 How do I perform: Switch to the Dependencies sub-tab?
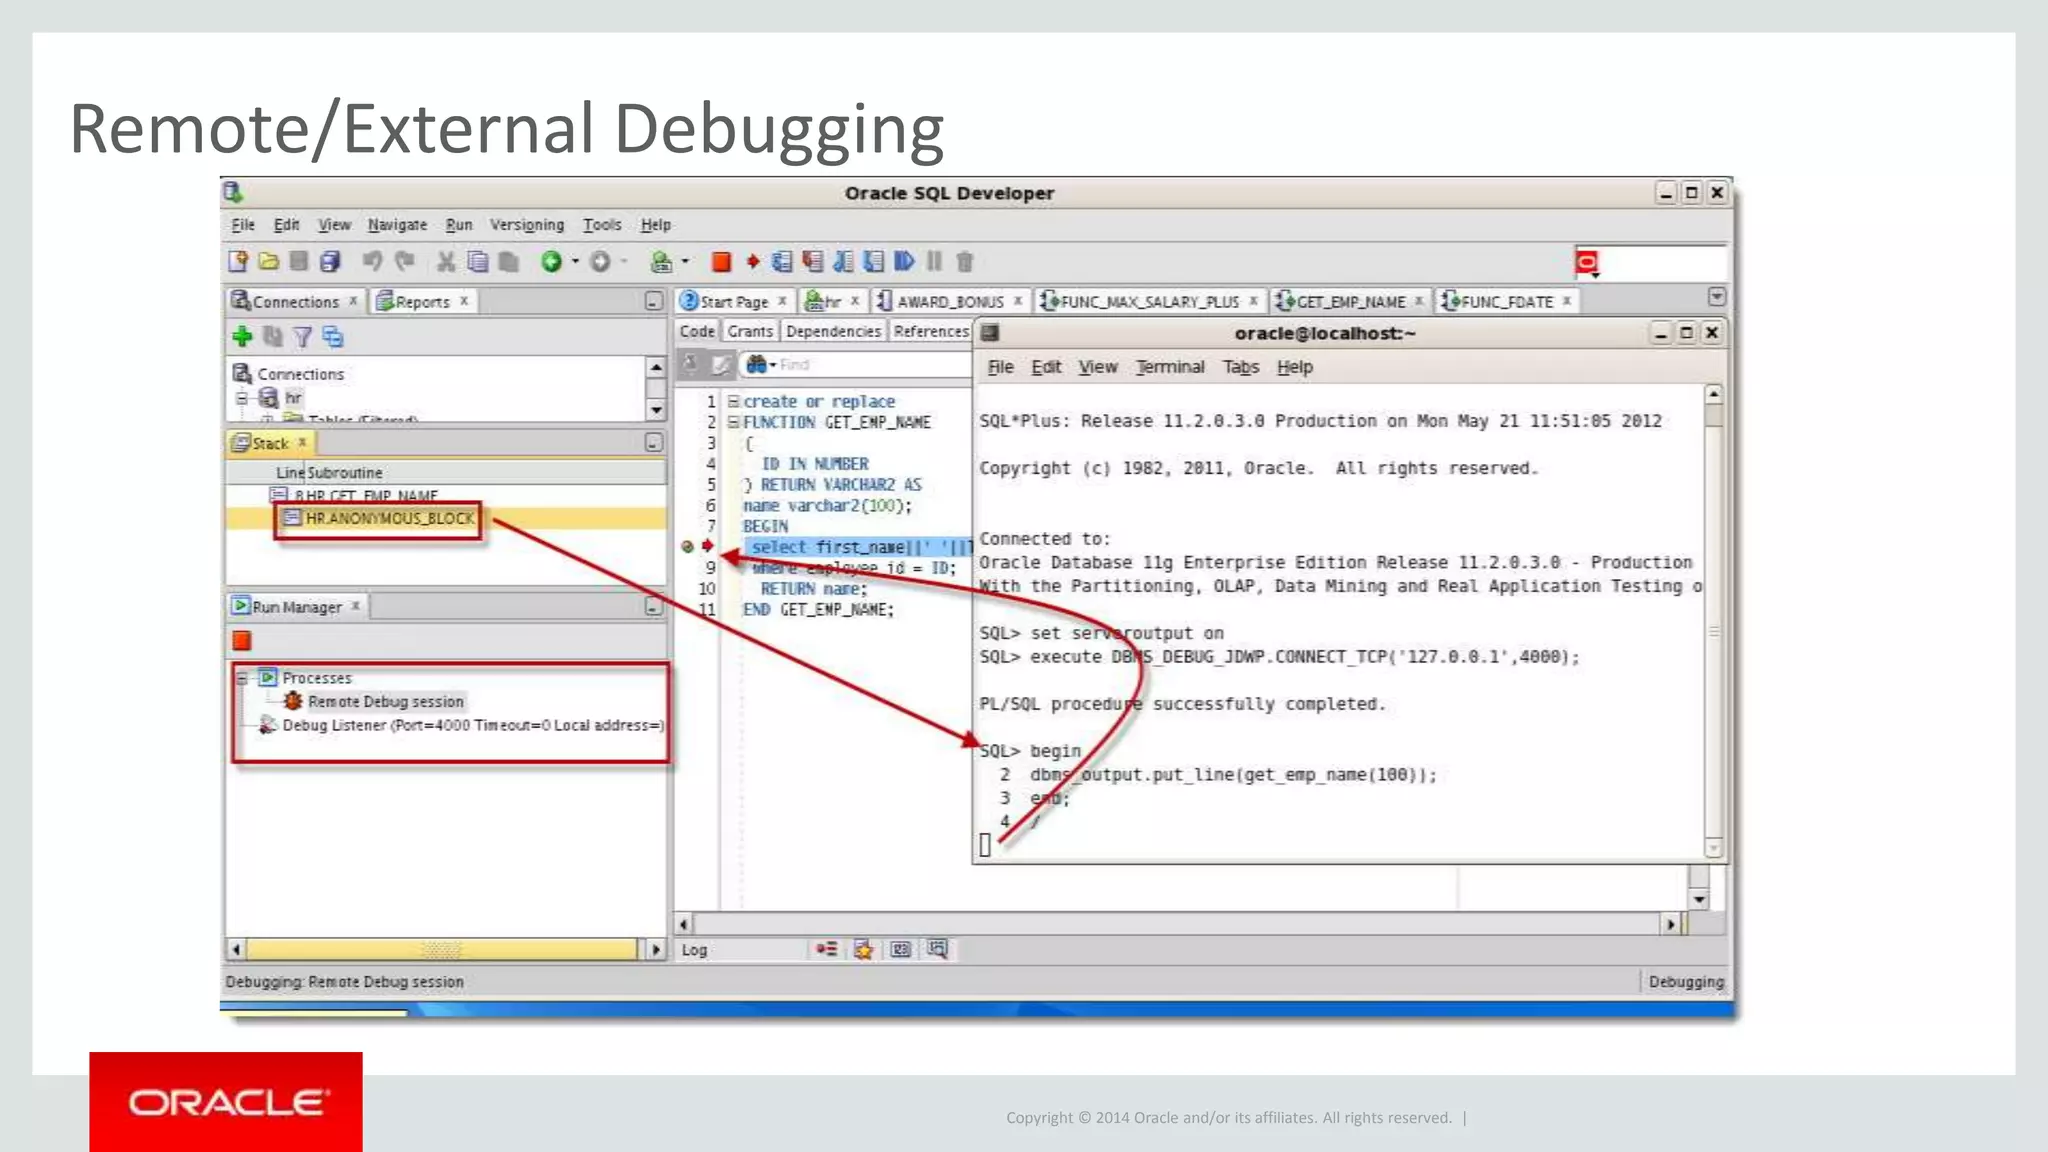(x=833, y=331)
